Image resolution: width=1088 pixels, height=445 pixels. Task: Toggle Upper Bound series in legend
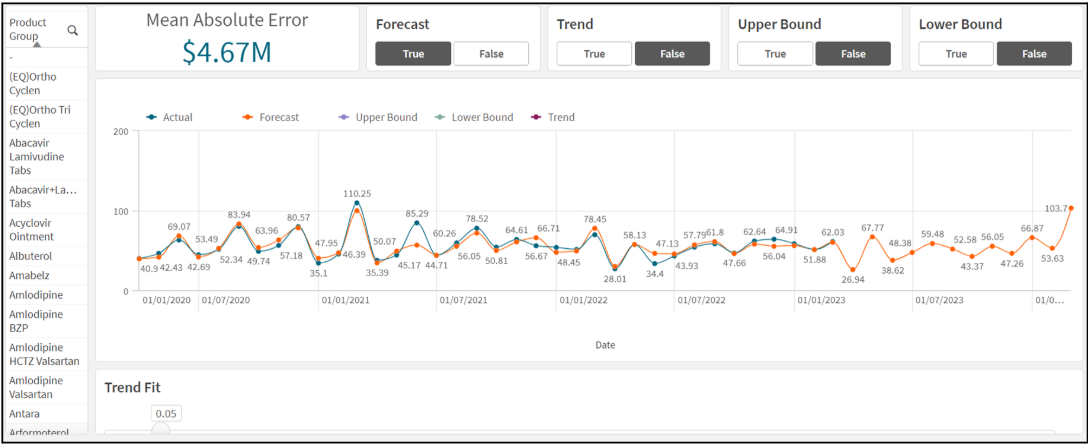(x=378, y=117)
